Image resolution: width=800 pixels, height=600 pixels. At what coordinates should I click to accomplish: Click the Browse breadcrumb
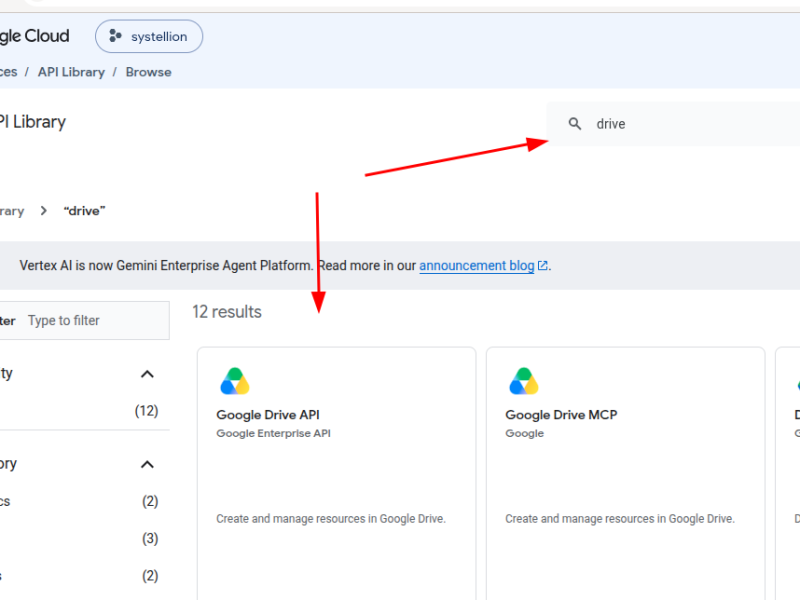(x=148, y=72)
